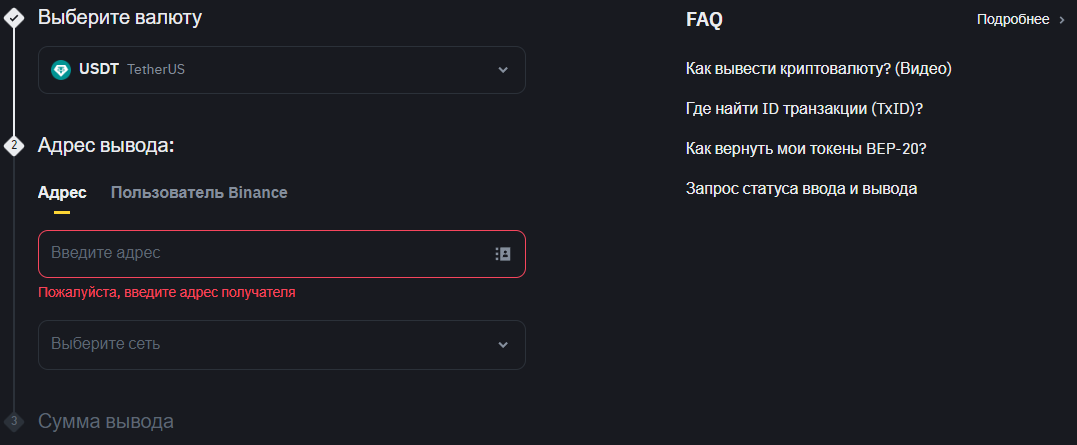This screenshot has height=445, width=1077.
Task: Click the USDT Tether coin logo
Action: click(x=61, y=69)
